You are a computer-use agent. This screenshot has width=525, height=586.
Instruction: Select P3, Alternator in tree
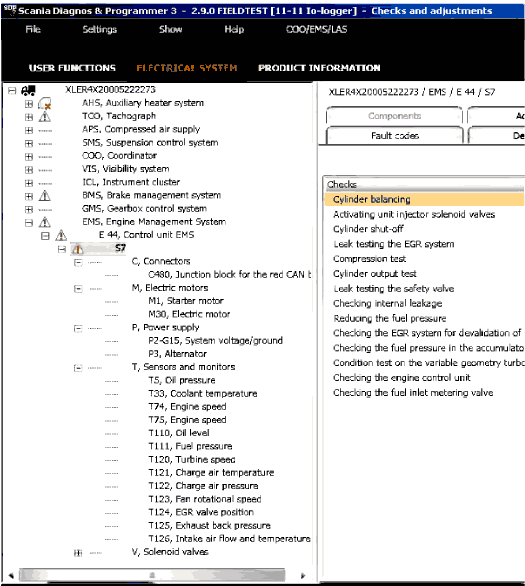coord(177,354)
